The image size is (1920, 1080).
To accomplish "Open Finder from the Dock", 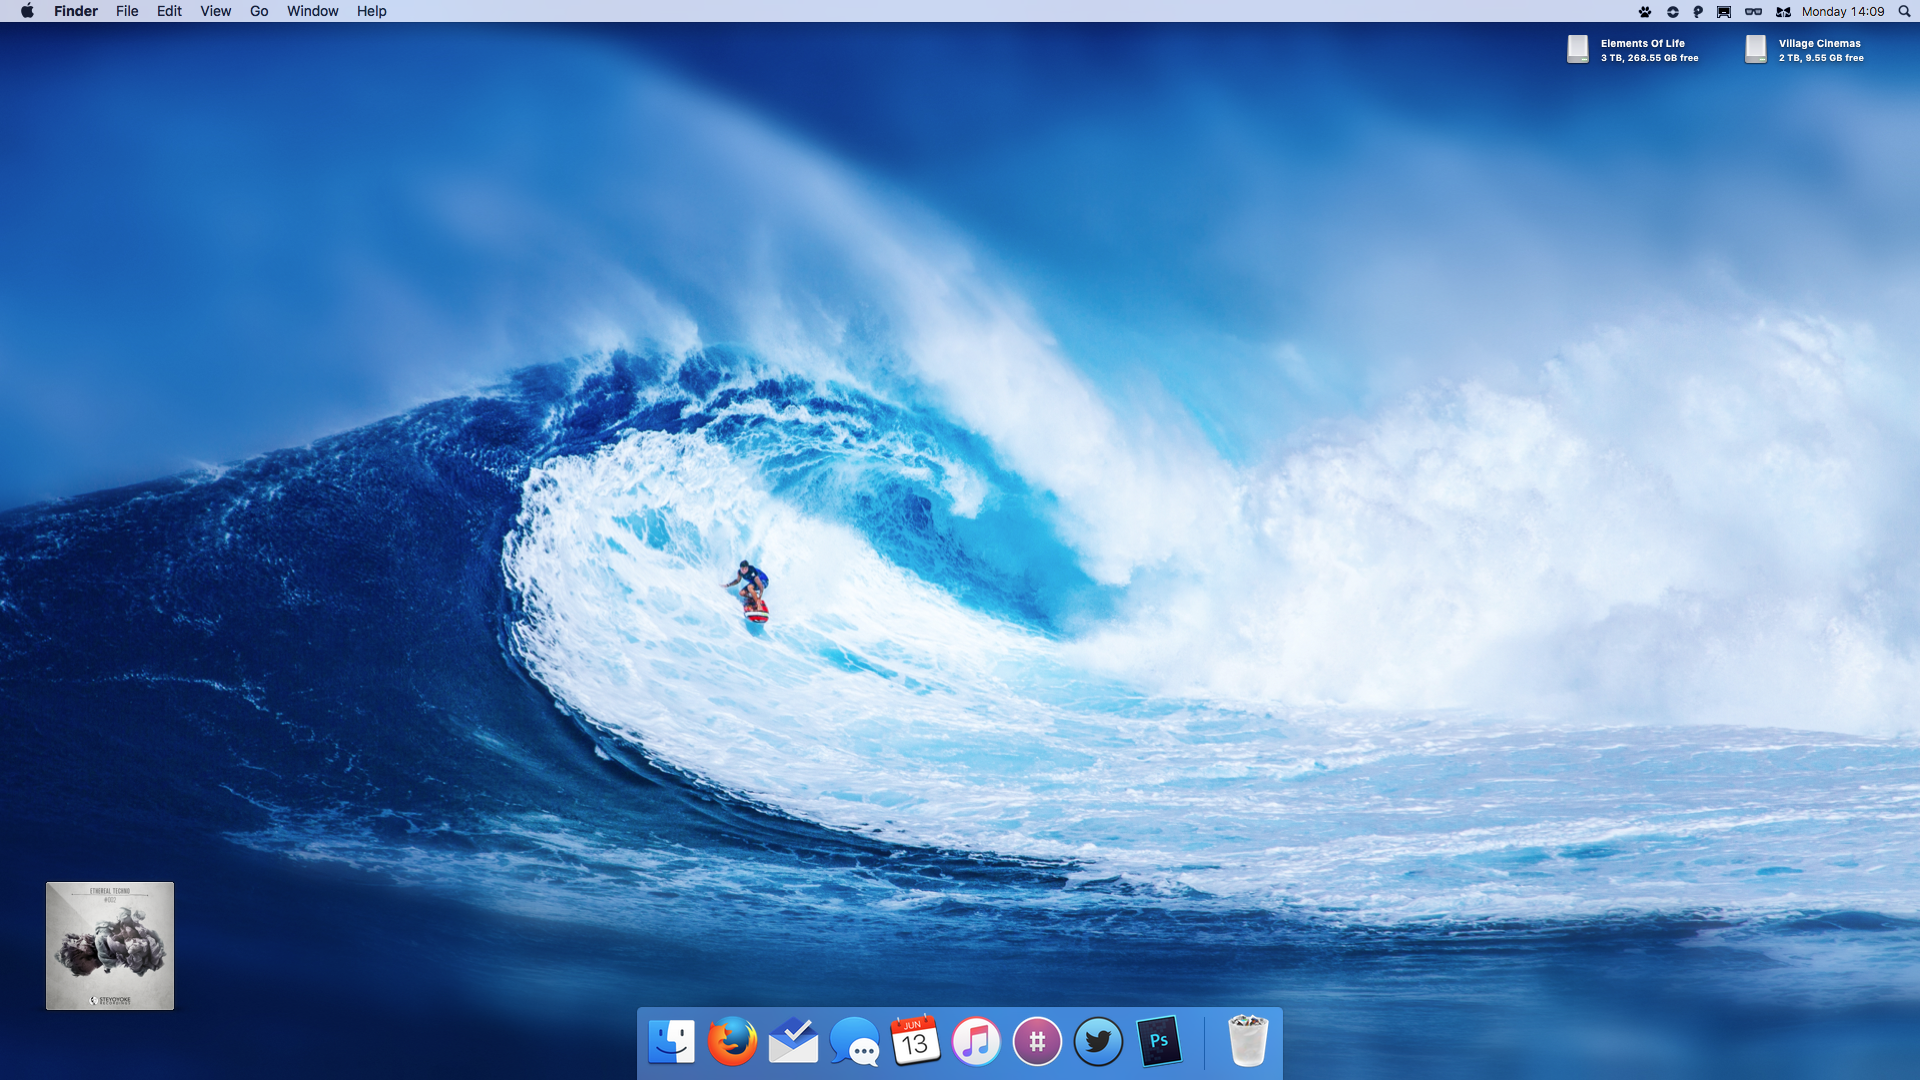I will [x=671, y=1041].
